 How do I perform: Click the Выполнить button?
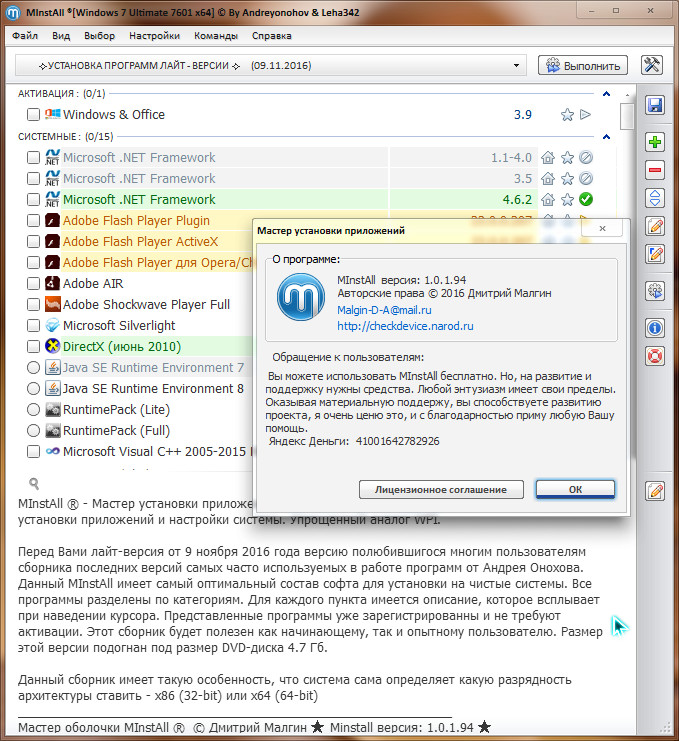pyautogui.click(x=583, y=66)
